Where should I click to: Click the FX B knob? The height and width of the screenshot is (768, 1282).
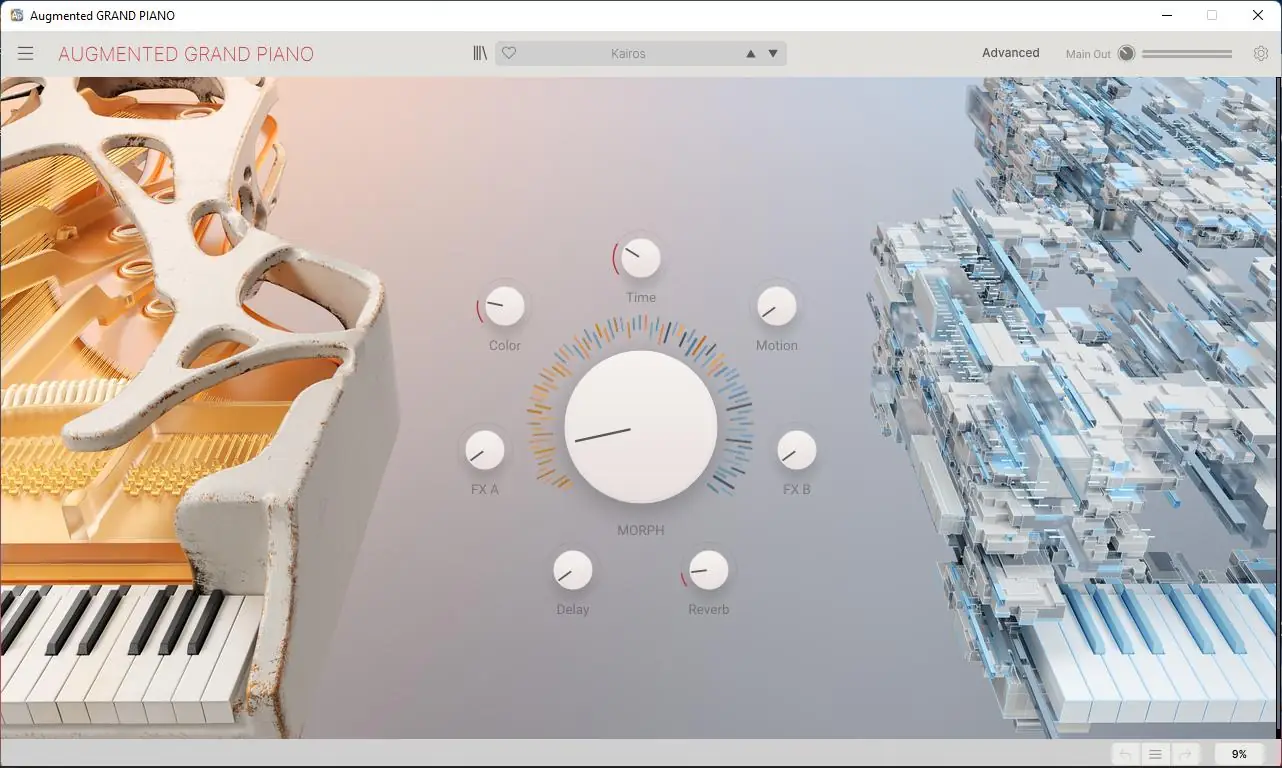tap(797, 450)
